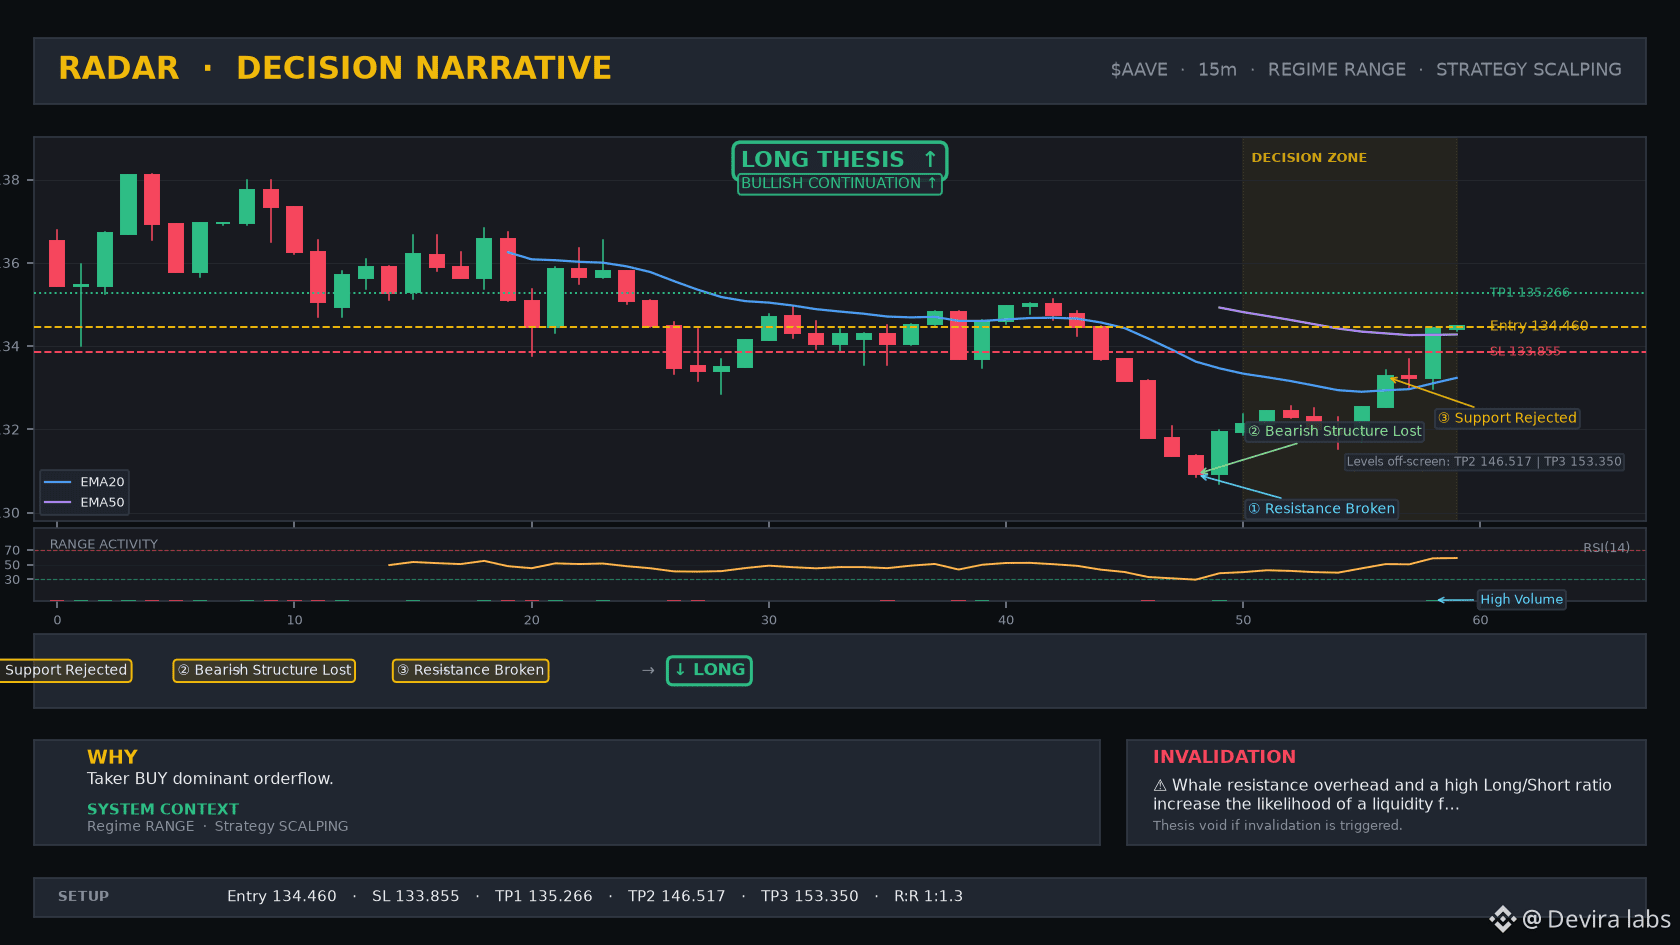Click 'Thesis void if invalidation is triggered.'
This screenshot has width=1680, height=945.
click(x=1277, y=826)
